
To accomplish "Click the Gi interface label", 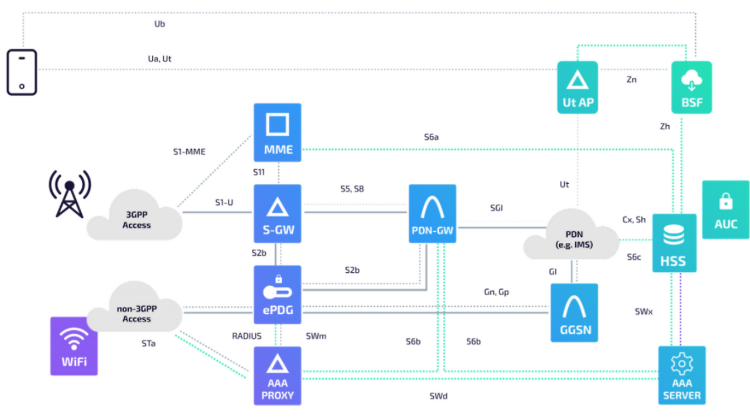I will click(553, 272).
